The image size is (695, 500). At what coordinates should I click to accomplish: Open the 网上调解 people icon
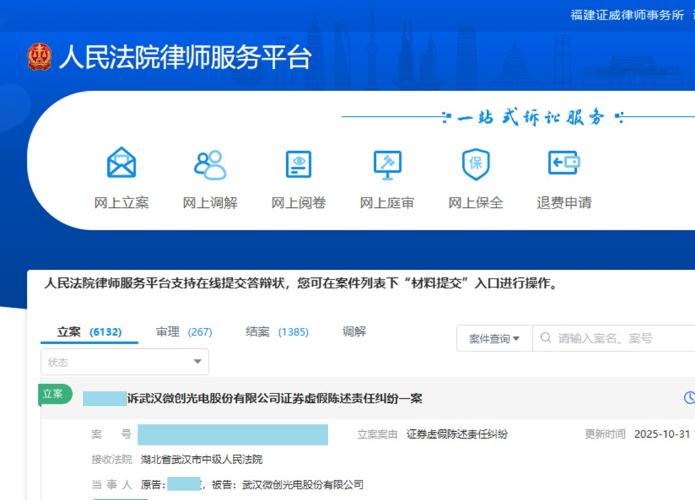pyautogui.click(x=210, y=164)
